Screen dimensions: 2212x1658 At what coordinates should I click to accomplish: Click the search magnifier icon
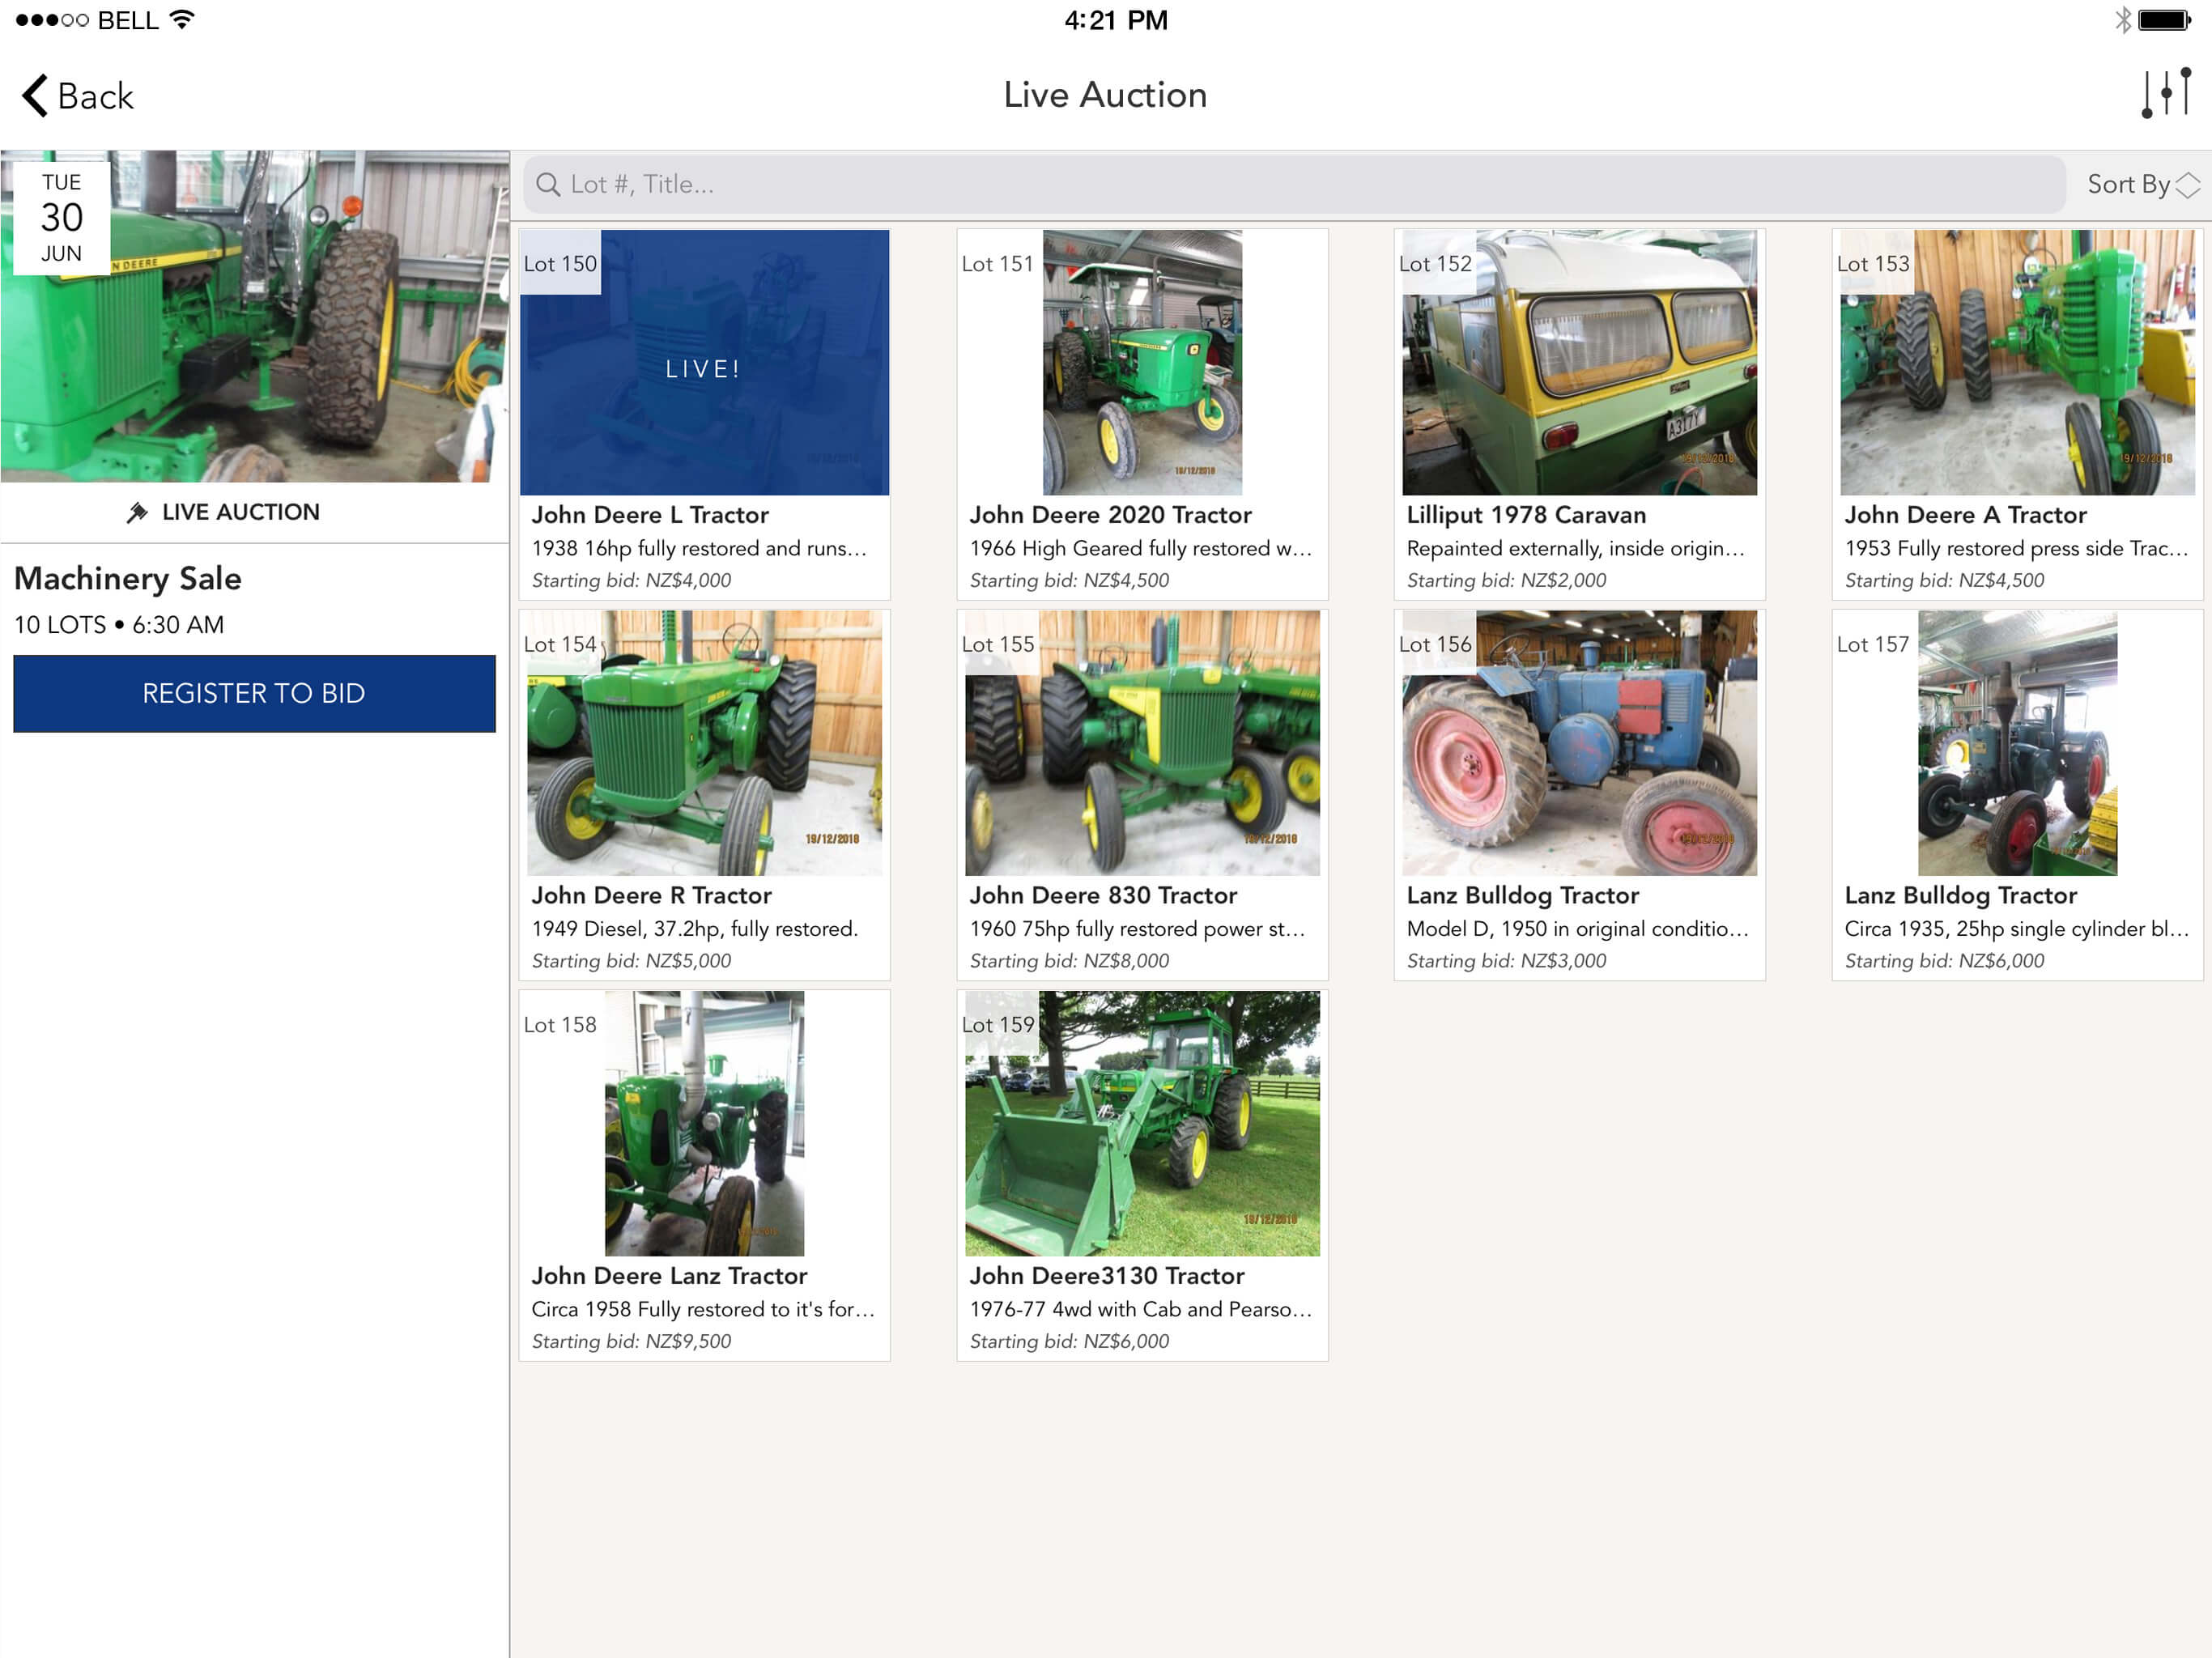click(547, 184)
